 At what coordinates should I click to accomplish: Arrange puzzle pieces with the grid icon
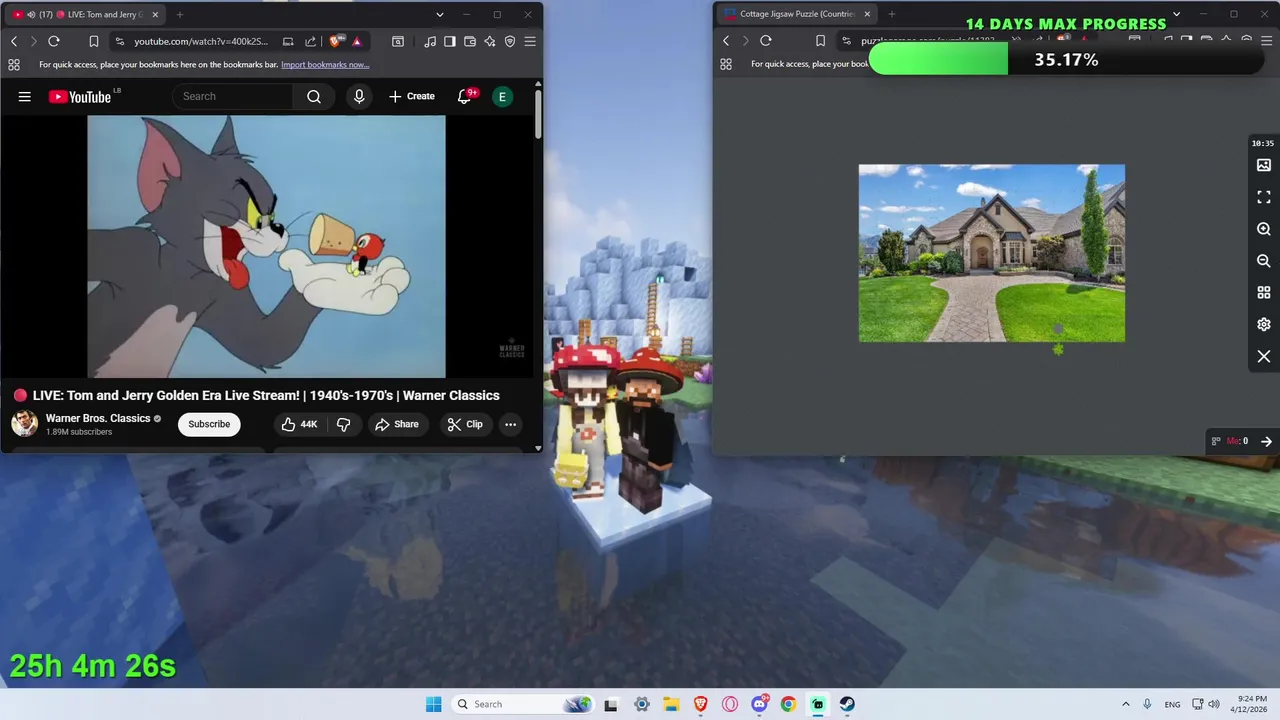[x=1264, y=293]
